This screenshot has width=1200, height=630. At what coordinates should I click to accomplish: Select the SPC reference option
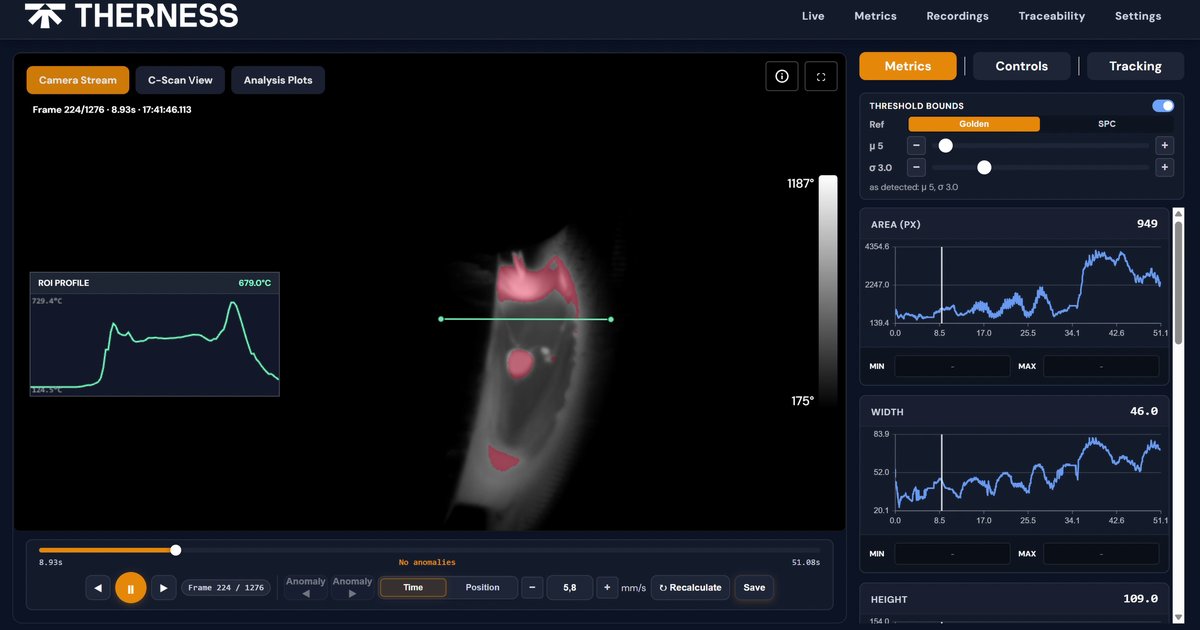point(1107,124)
